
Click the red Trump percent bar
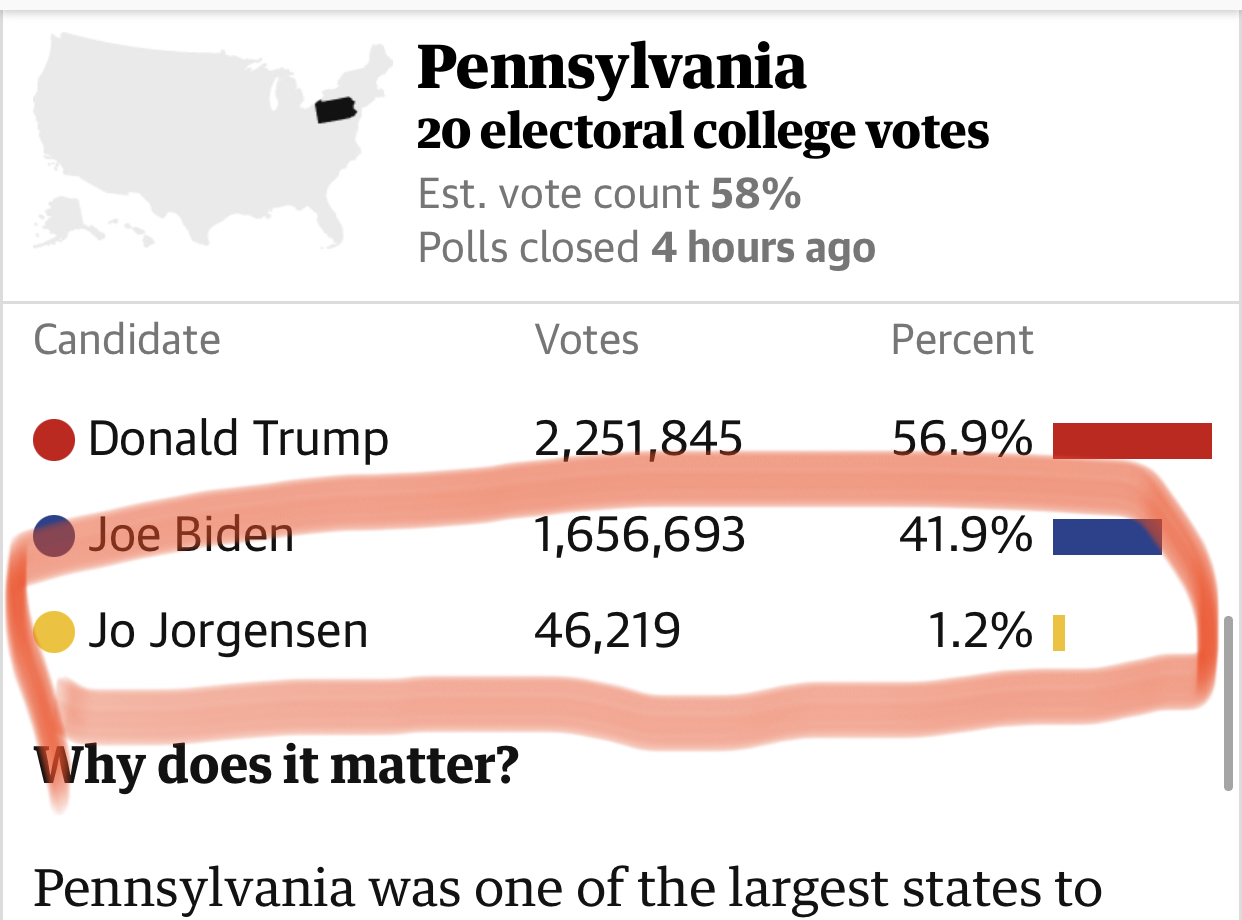tap(1132, 441)
